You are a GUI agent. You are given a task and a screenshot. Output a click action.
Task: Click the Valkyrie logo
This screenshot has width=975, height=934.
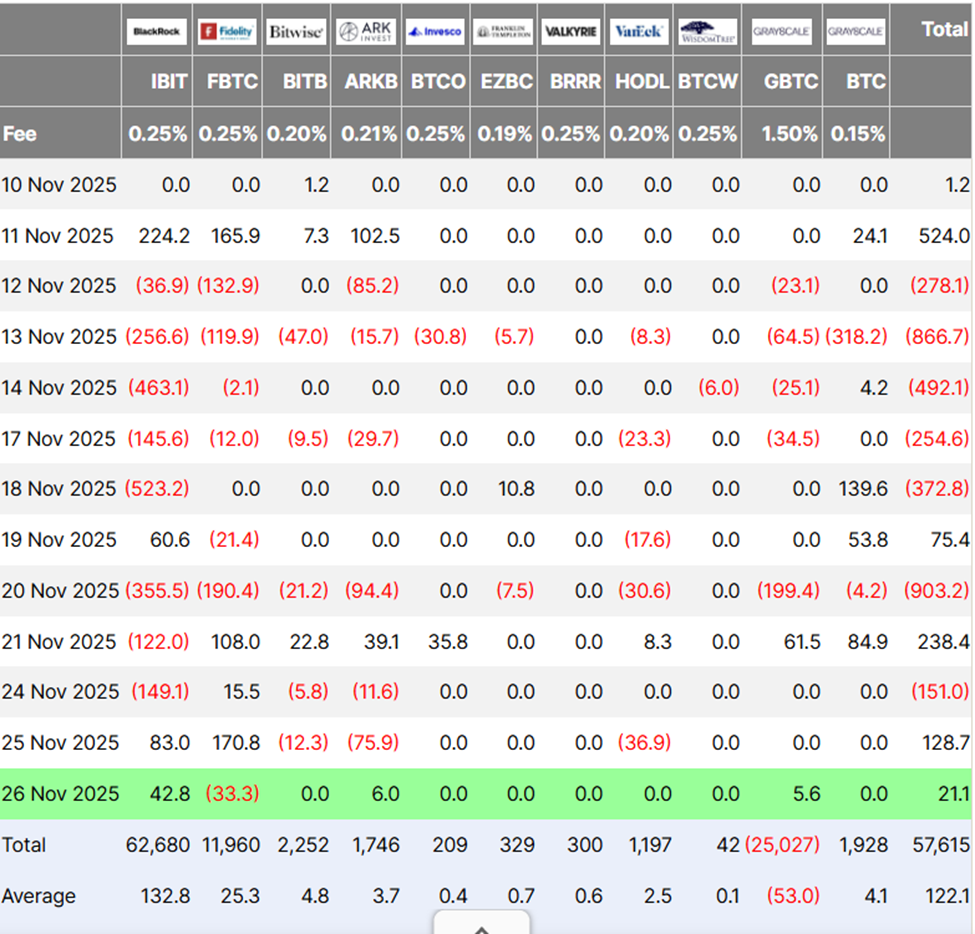[571, 32]
